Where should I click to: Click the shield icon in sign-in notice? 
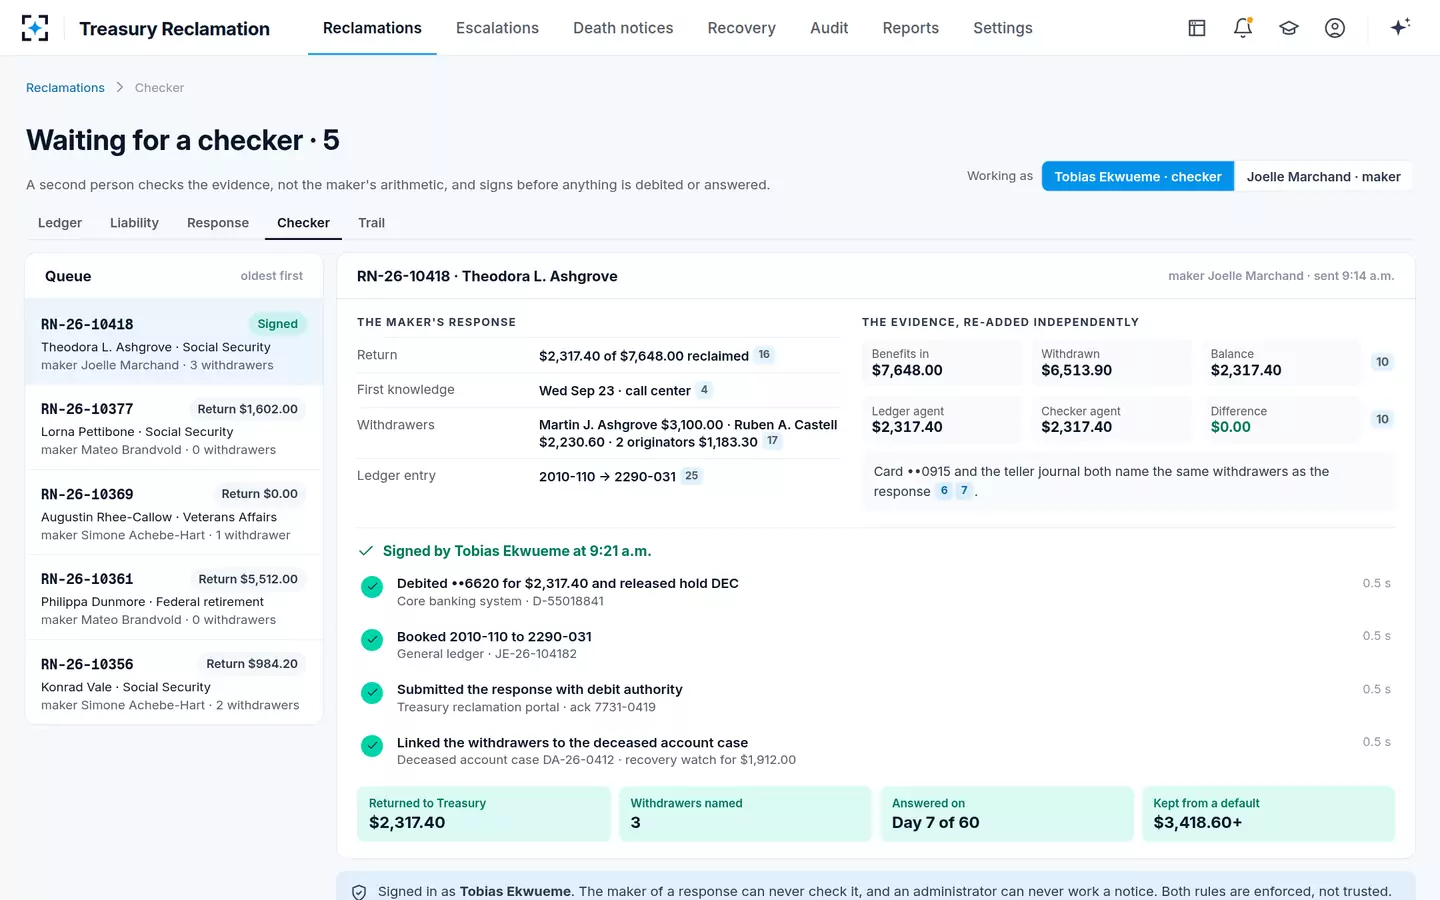[359, 892]
